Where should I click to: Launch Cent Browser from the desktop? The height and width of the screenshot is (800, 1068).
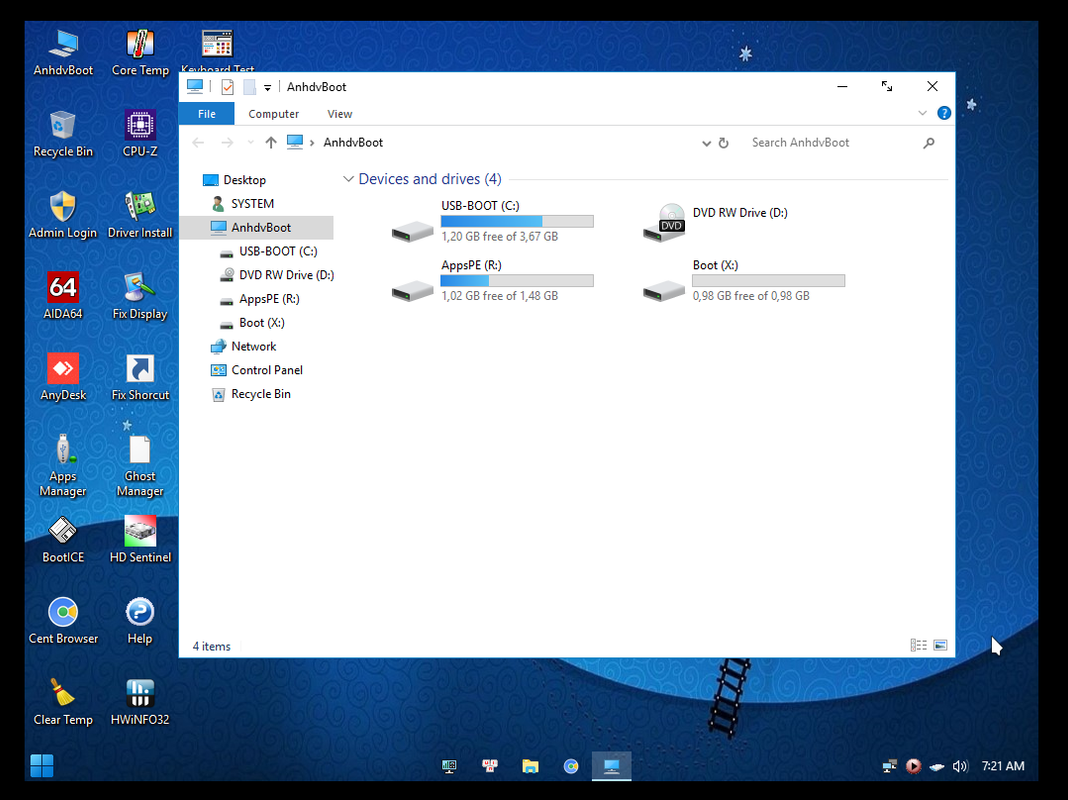click(x=63, y=620)
